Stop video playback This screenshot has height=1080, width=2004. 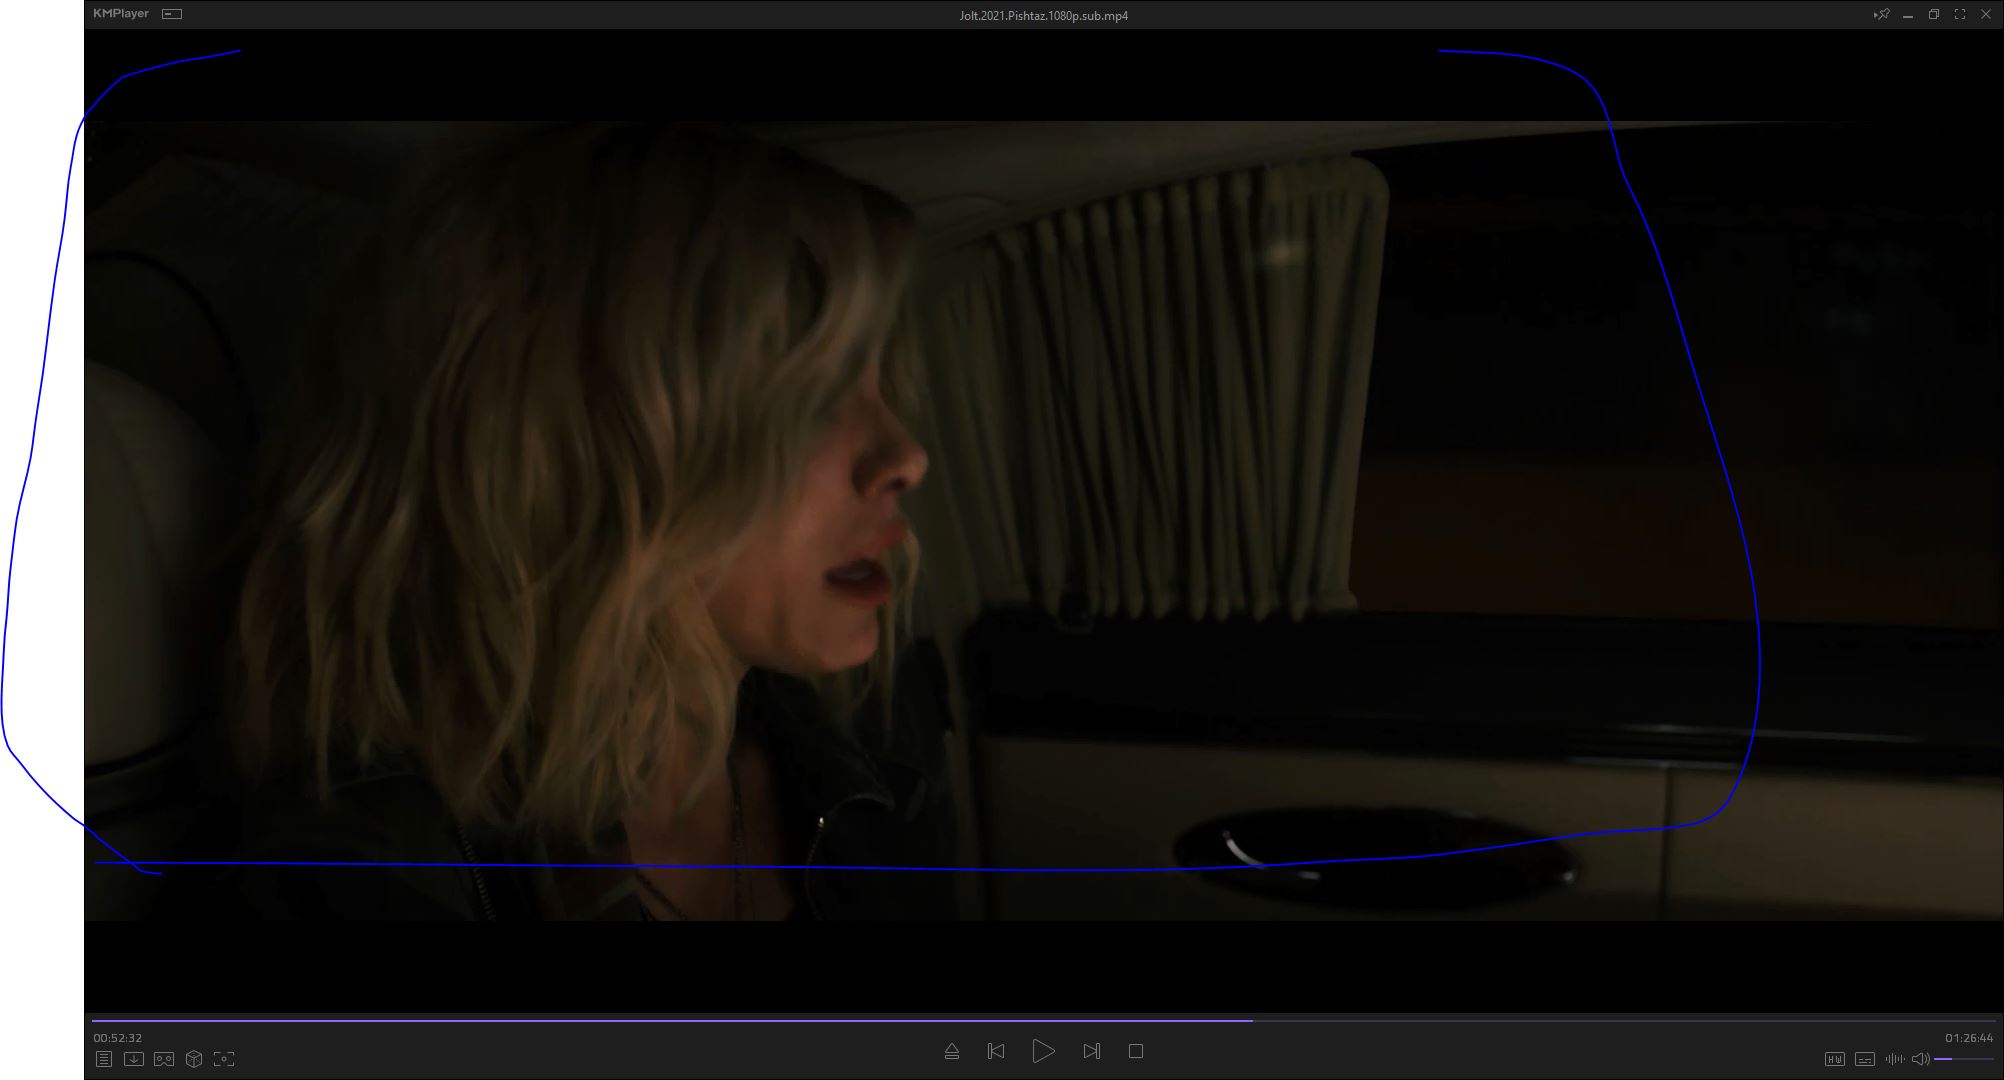[x=1136, y=1051]
